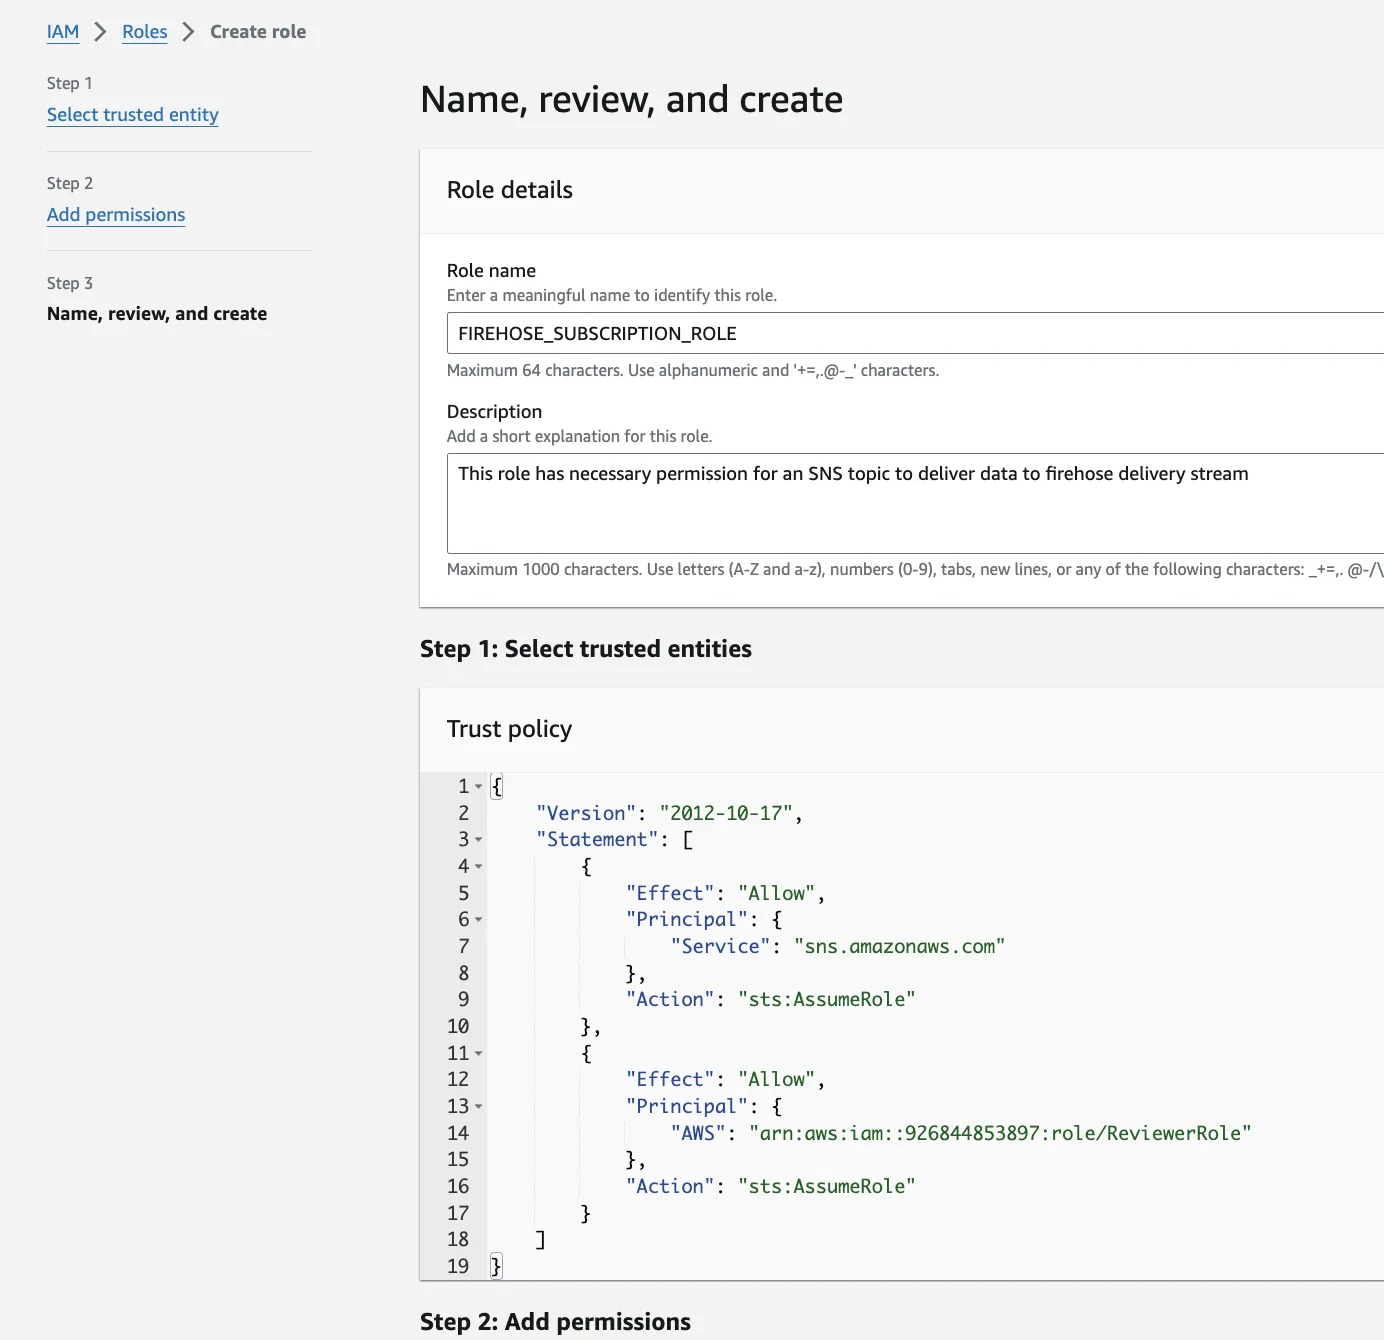
Task: Click the IAM breadcrumb link
Action: [62, 32]
